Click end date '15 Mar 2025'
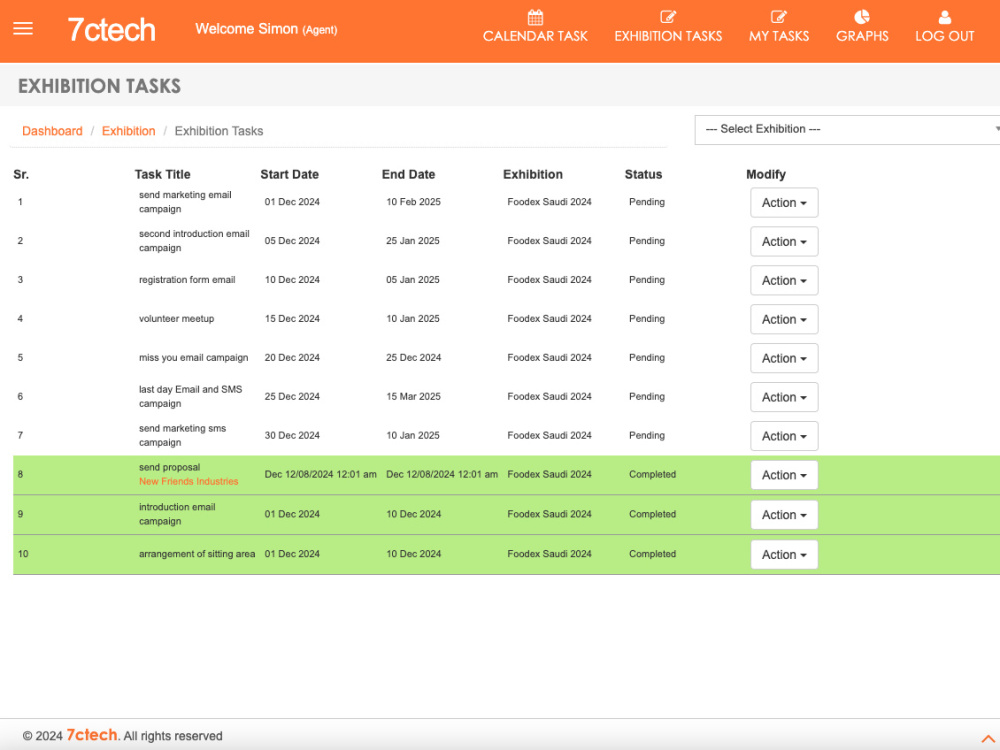1000x750 pixels. click(413, 397)
